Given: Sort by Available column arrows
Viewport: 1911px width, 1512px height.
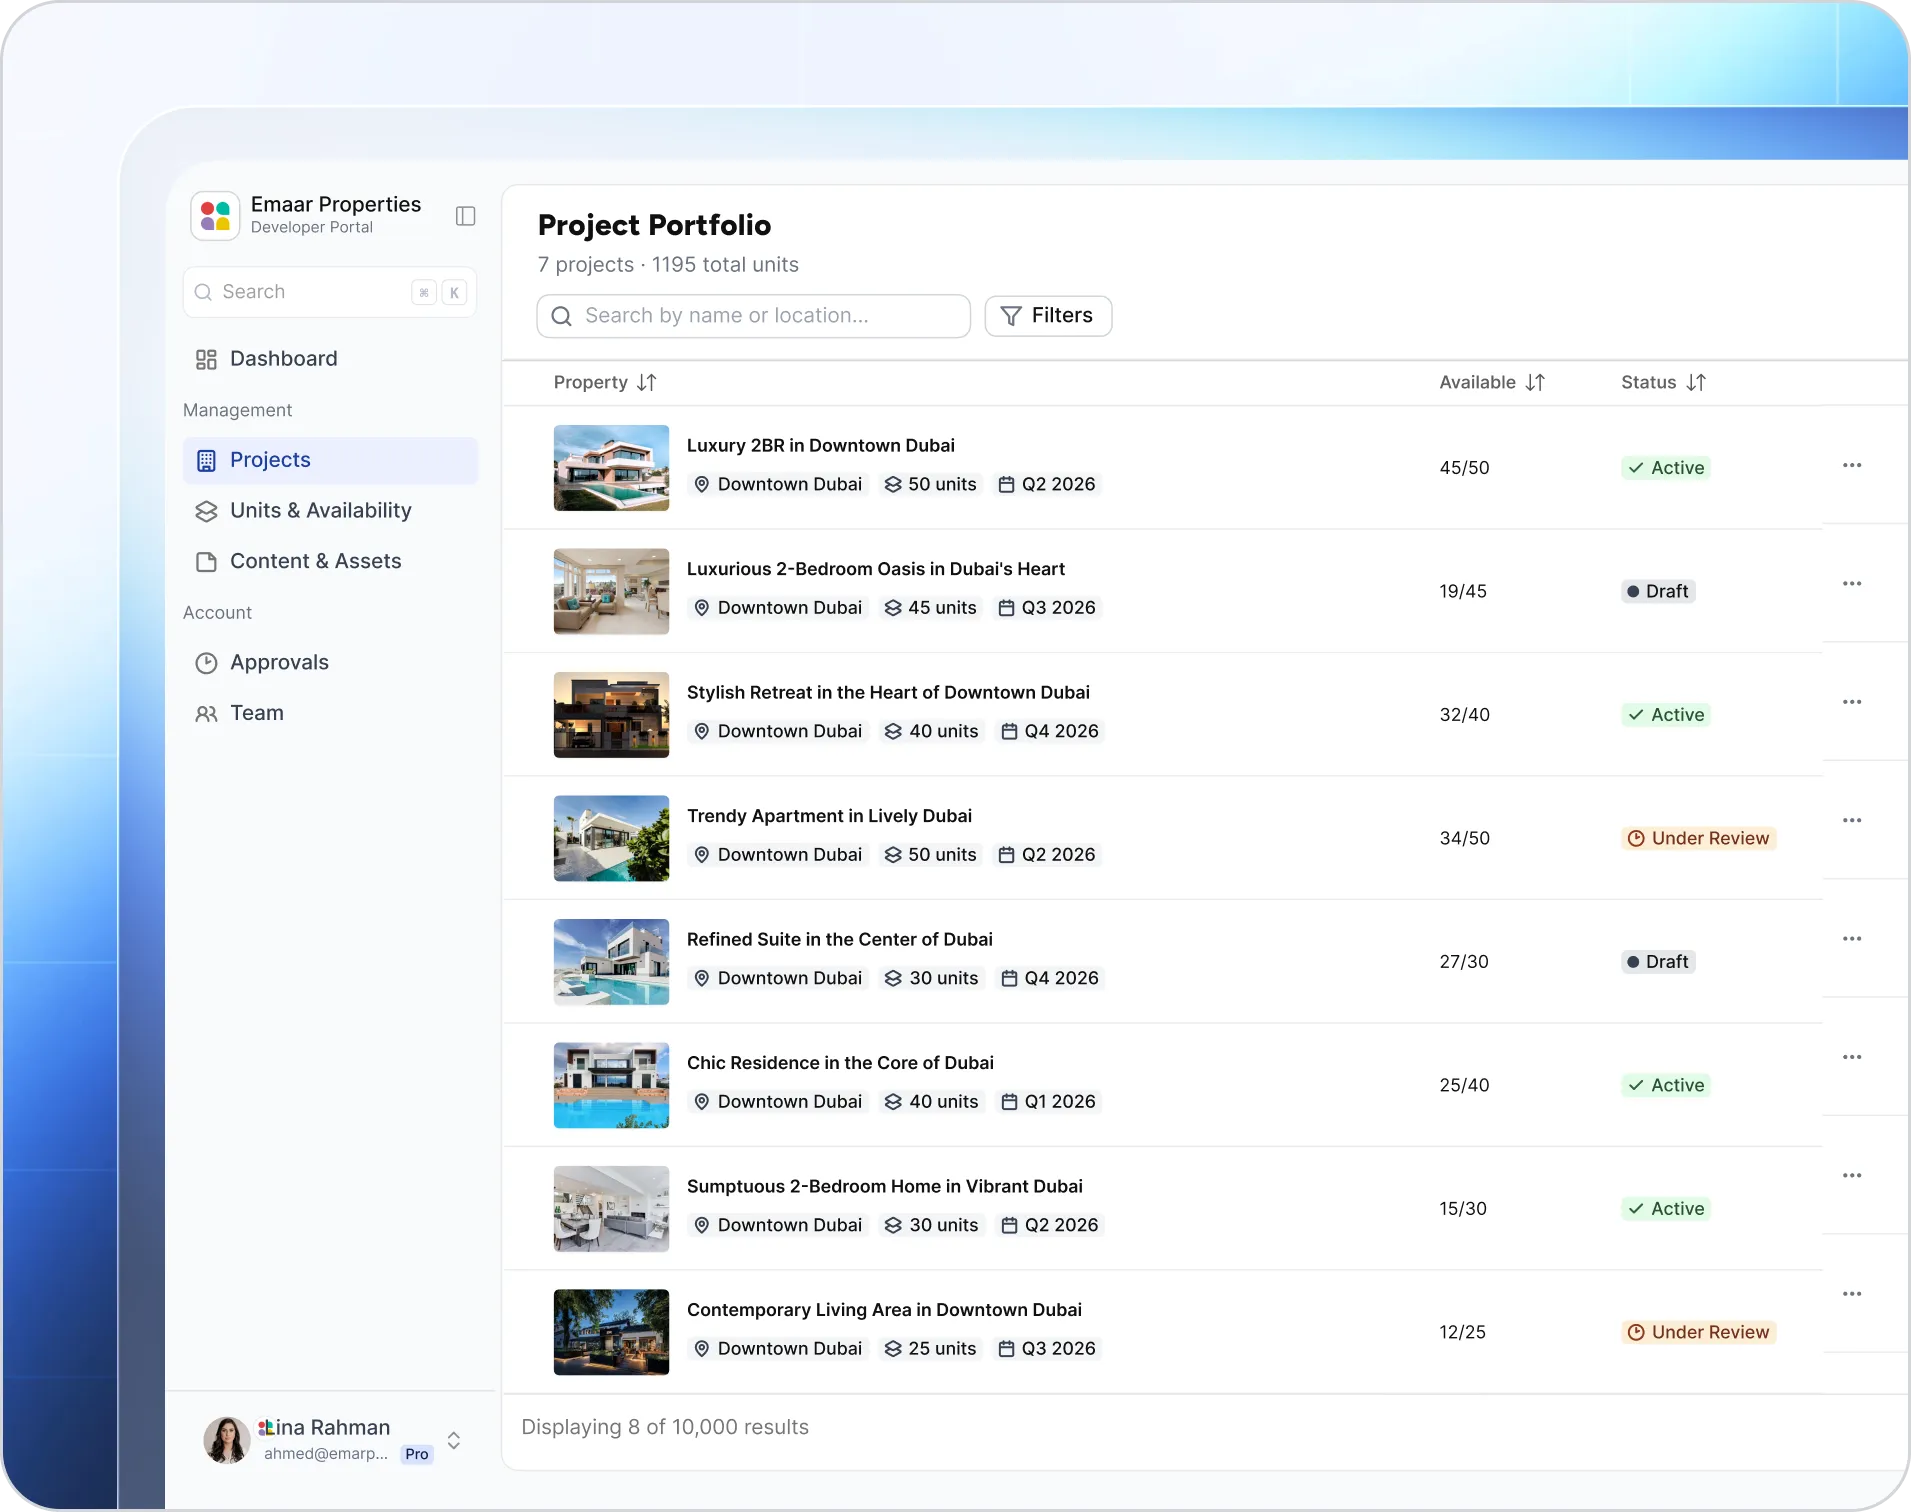Looking at the screenshot, I should 1535,383.
